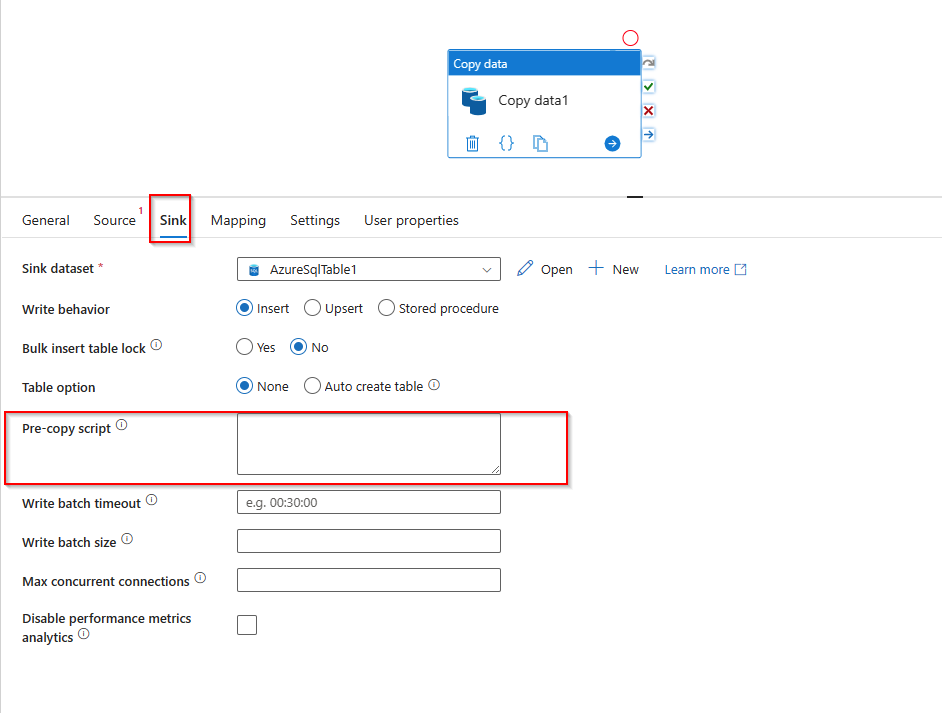Viewport: 942px width, 713px height.
Task: Open the code view via curly braces icon
Action: [x=506, y=143]
